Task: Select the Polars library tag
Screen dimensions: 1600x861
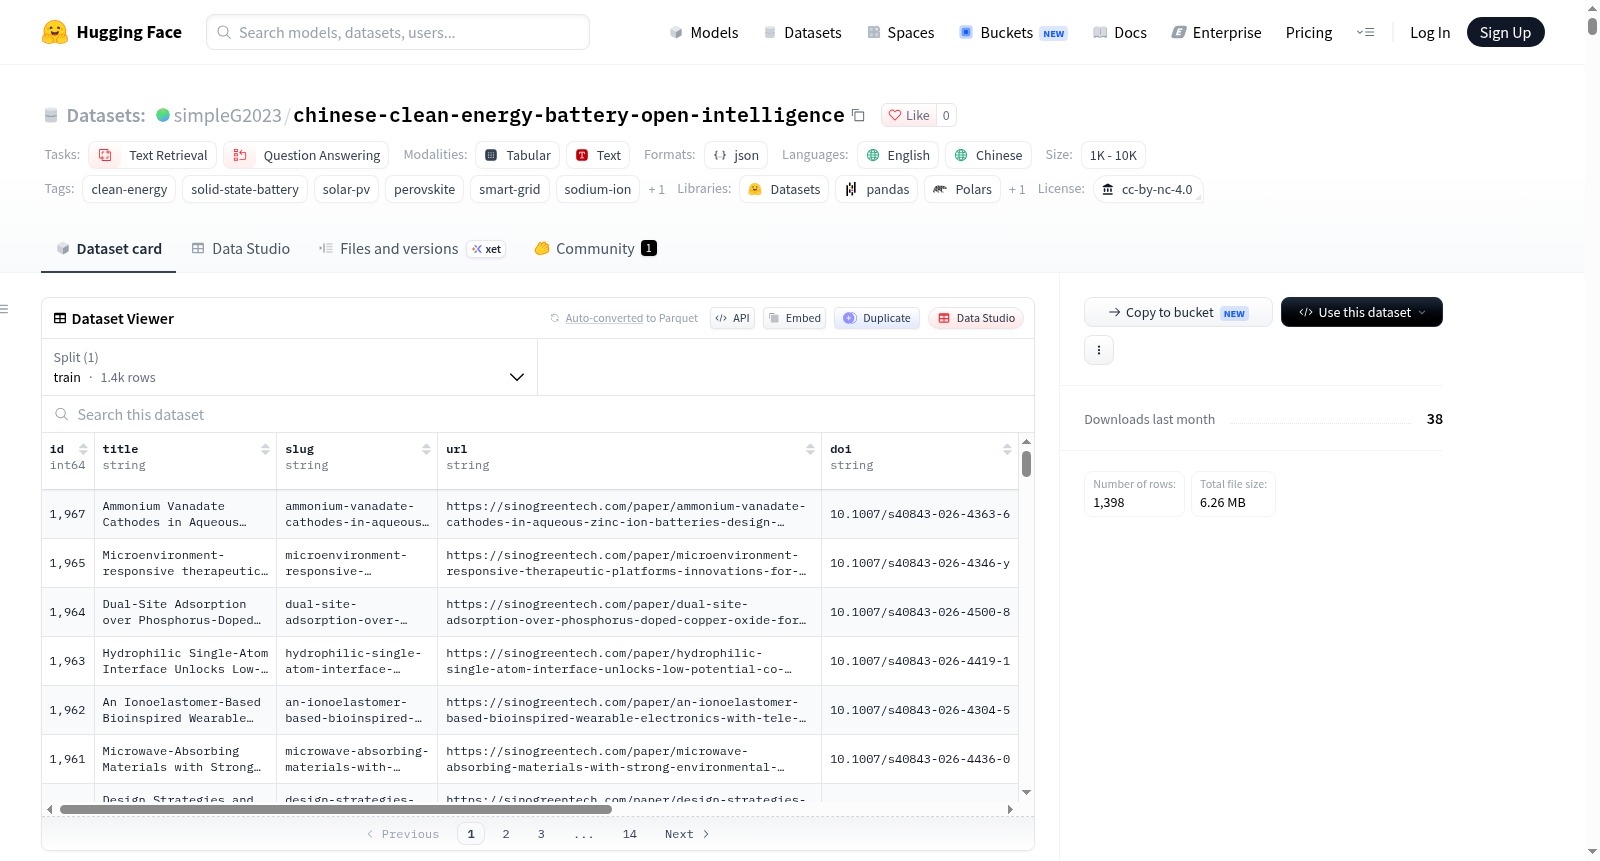Action: [963, 189]
